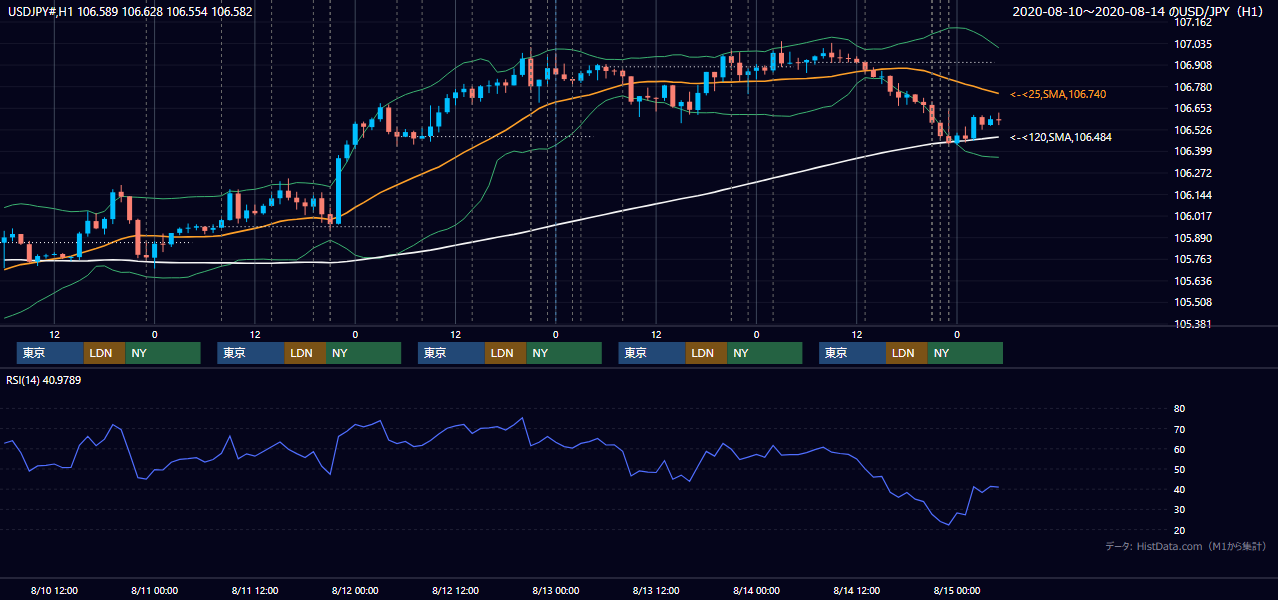Click the 8/12 00:00 date label

pos(355,590)
